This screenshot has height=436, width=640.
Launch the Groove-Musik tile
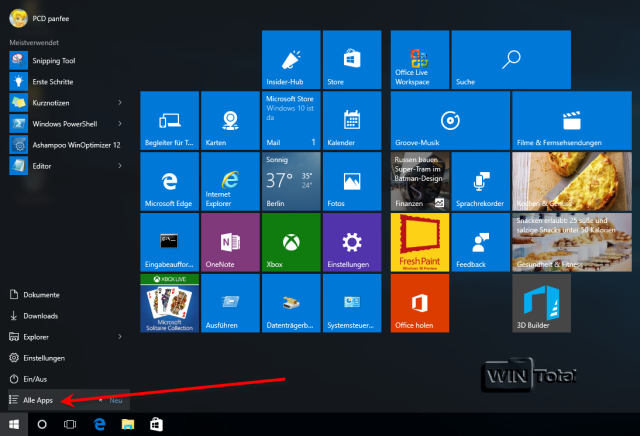pos(450,120)
